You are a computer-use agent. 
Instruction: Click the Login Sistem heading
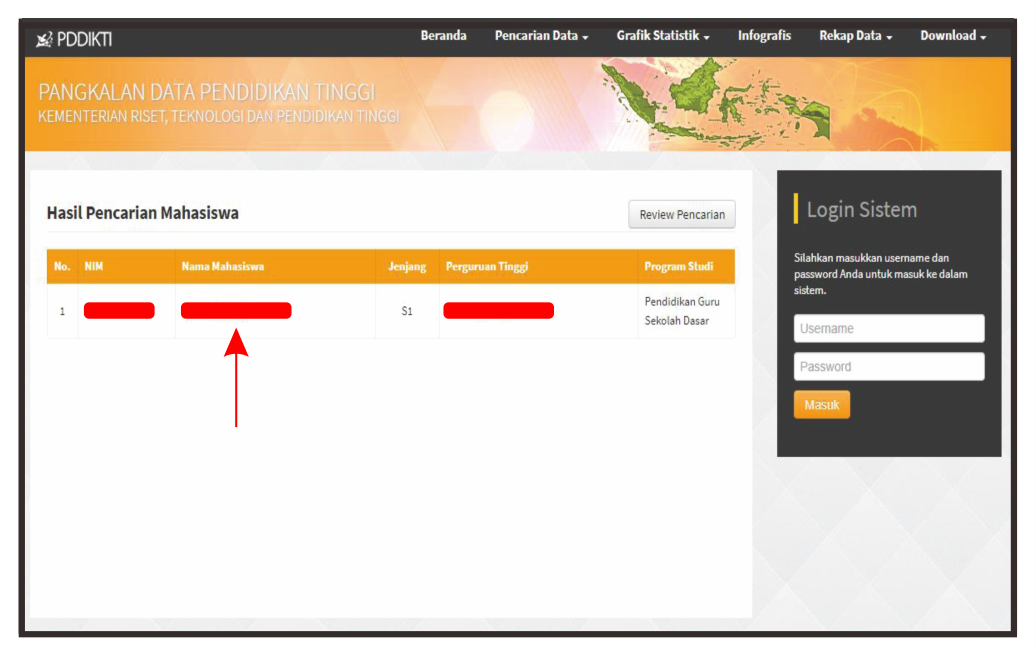tap(862, 209)
